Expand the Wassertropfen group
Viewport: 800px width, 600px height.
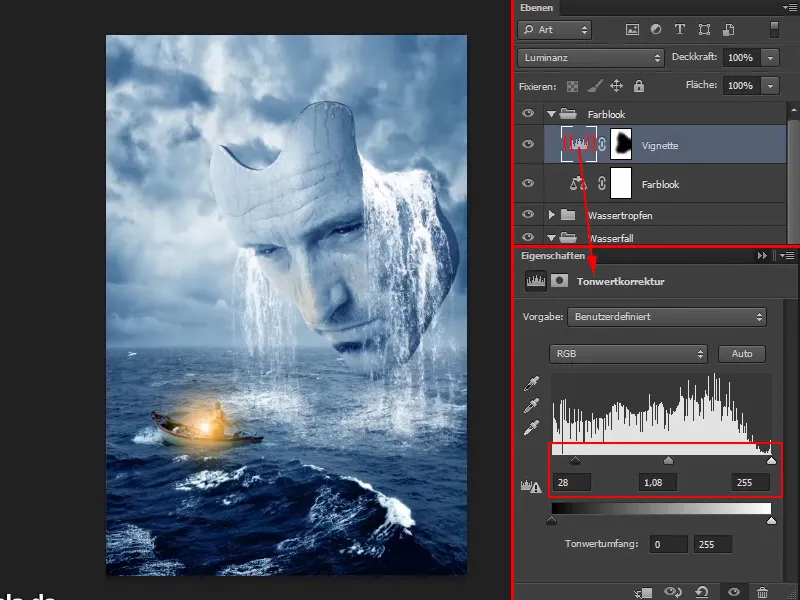[552, 215]
